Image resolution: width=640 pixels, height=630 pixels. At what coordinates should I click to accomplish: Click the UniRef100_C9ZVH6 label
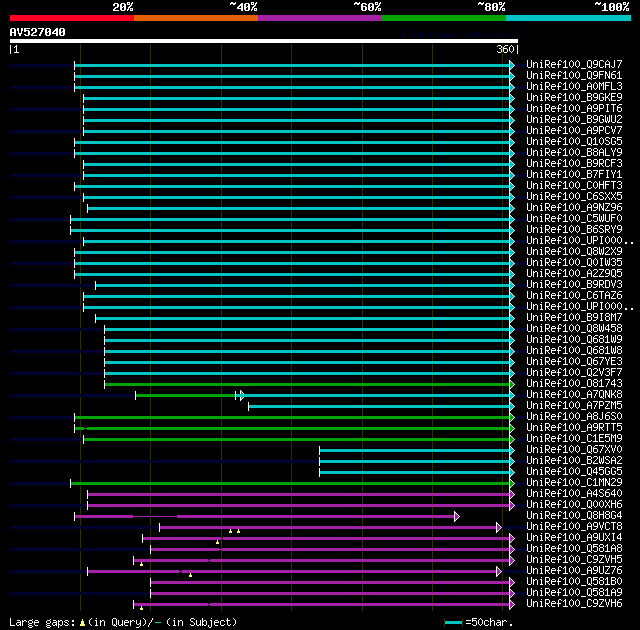click(x=574, y=604)
